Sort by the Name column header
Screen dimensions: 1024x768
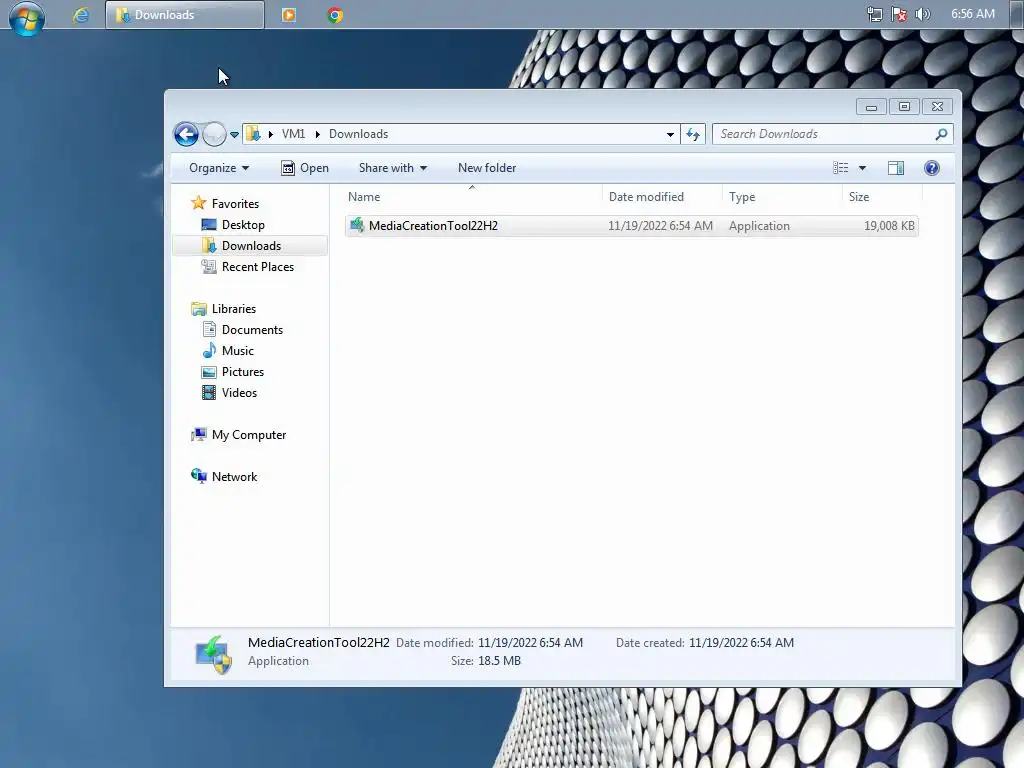[472, 197]
